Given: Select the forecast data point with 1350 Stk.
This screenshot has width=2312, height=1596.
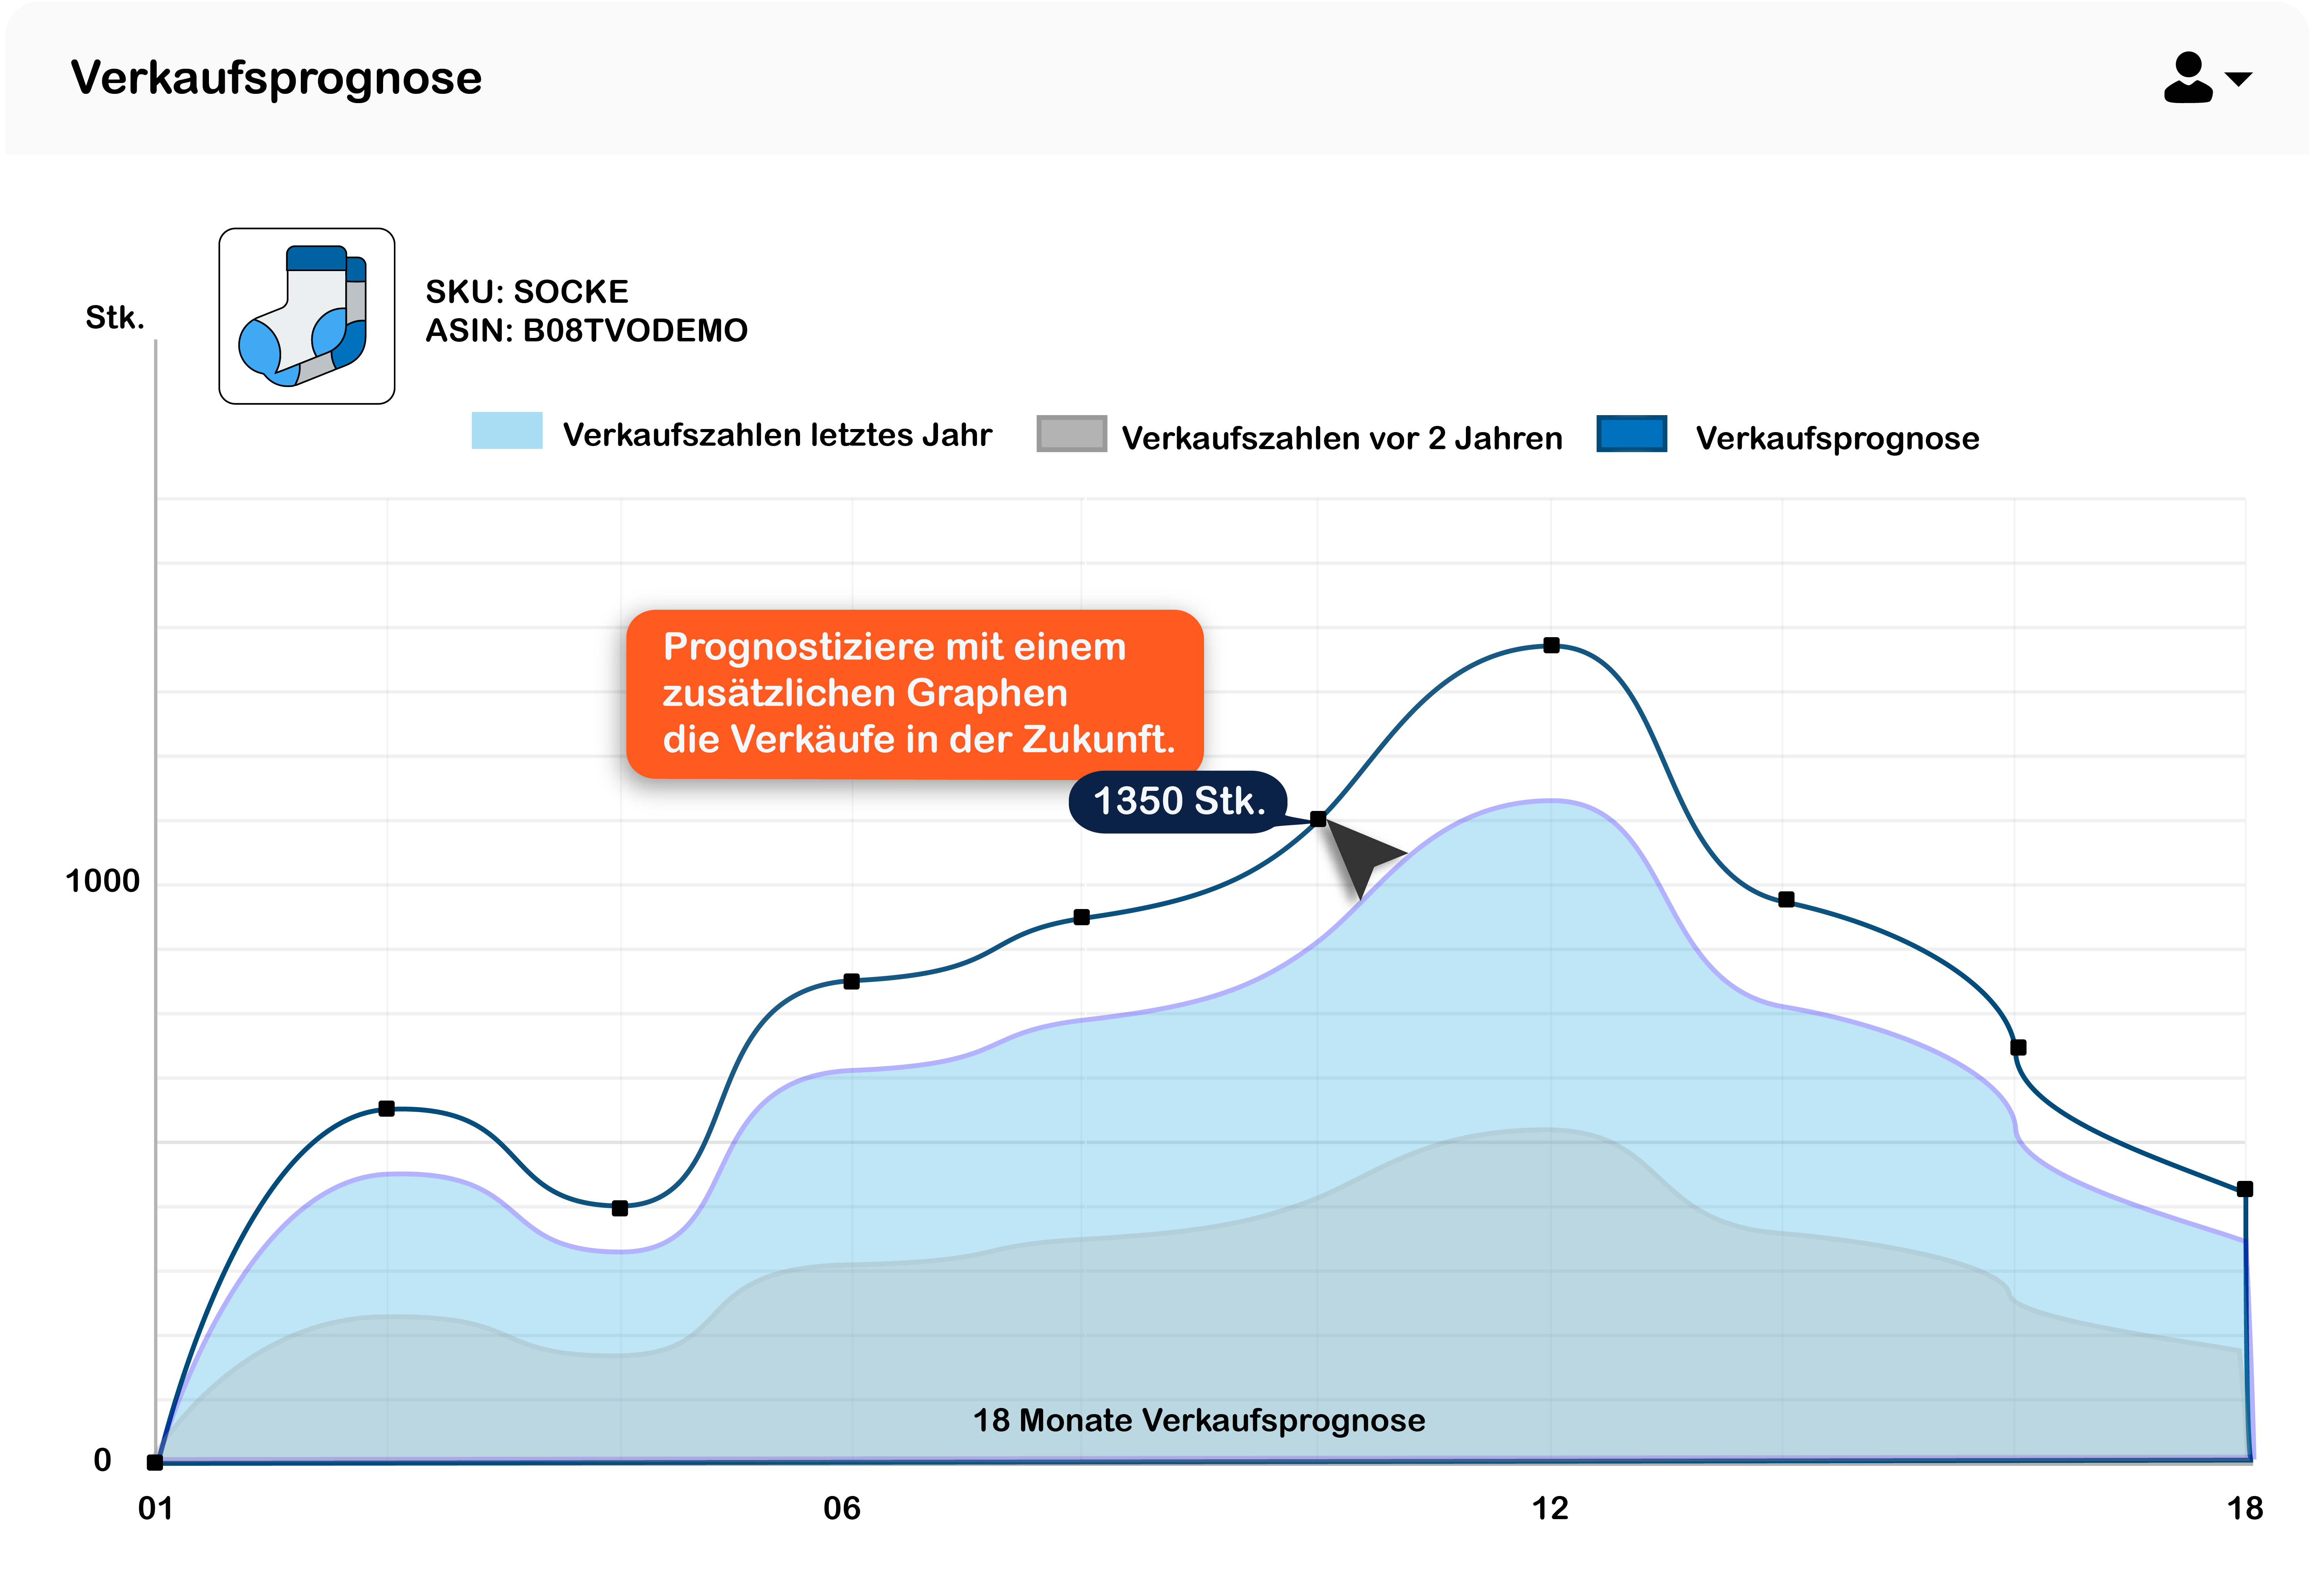Looking at the screenshot, I should 1318,819.
